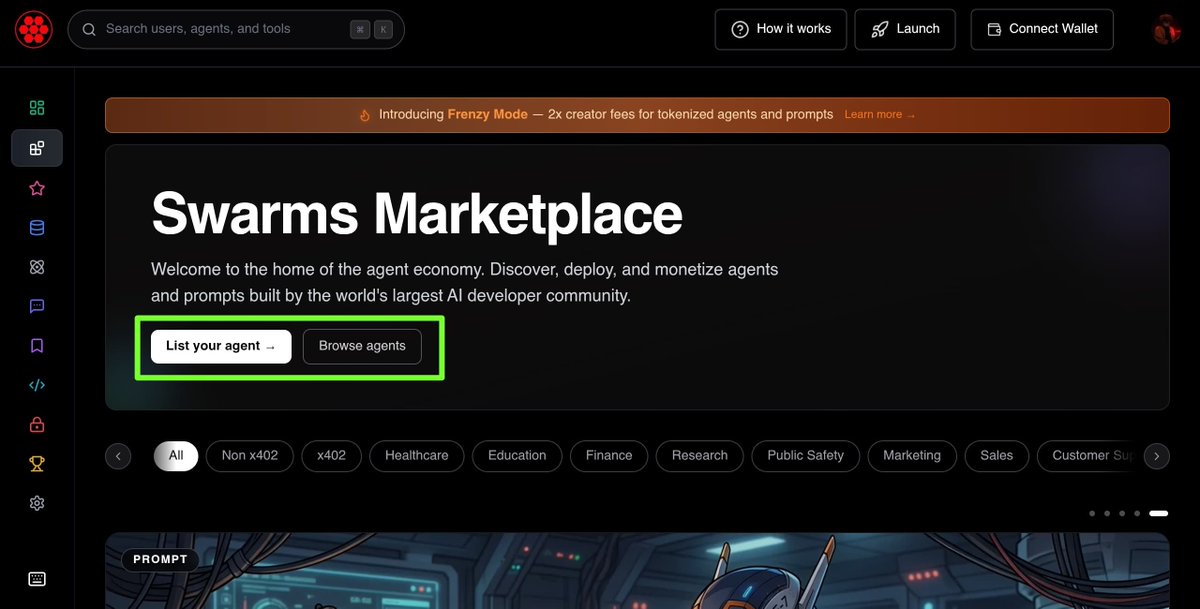Screen dimensions: 1200x609
Task: Open the red lock sidebar icon
Action: click(x=37, y=425)
